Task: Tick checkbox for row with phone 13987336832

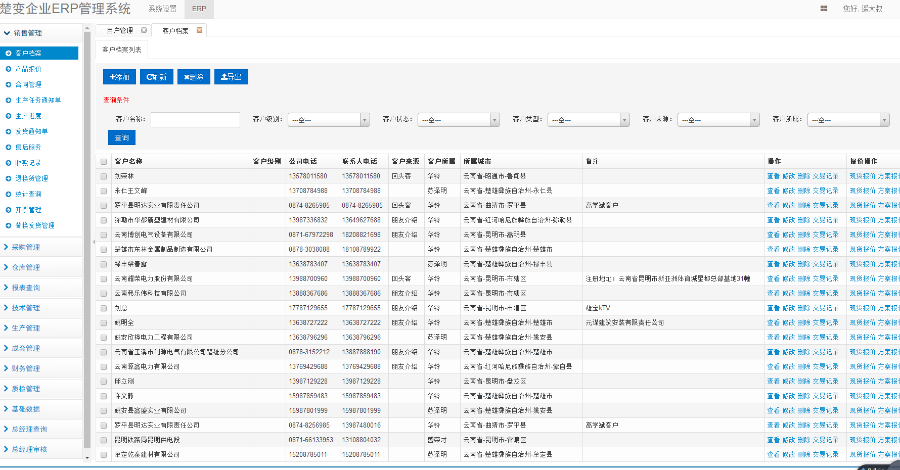Action: click(x=103, y=220)
